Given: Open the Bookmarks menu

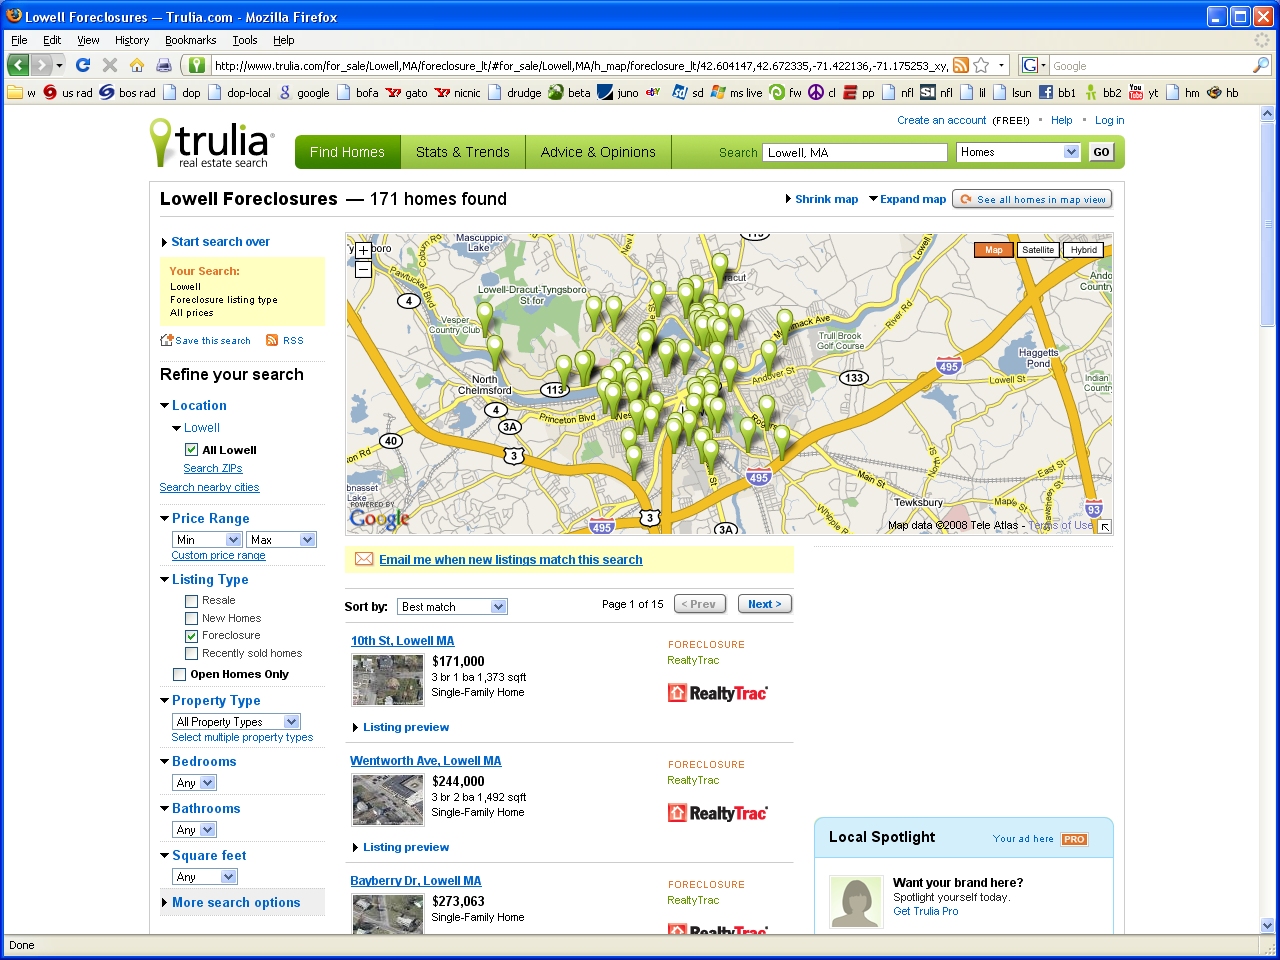Looking at the screenshot, I should pyautogui.click(x=190, y=40).
